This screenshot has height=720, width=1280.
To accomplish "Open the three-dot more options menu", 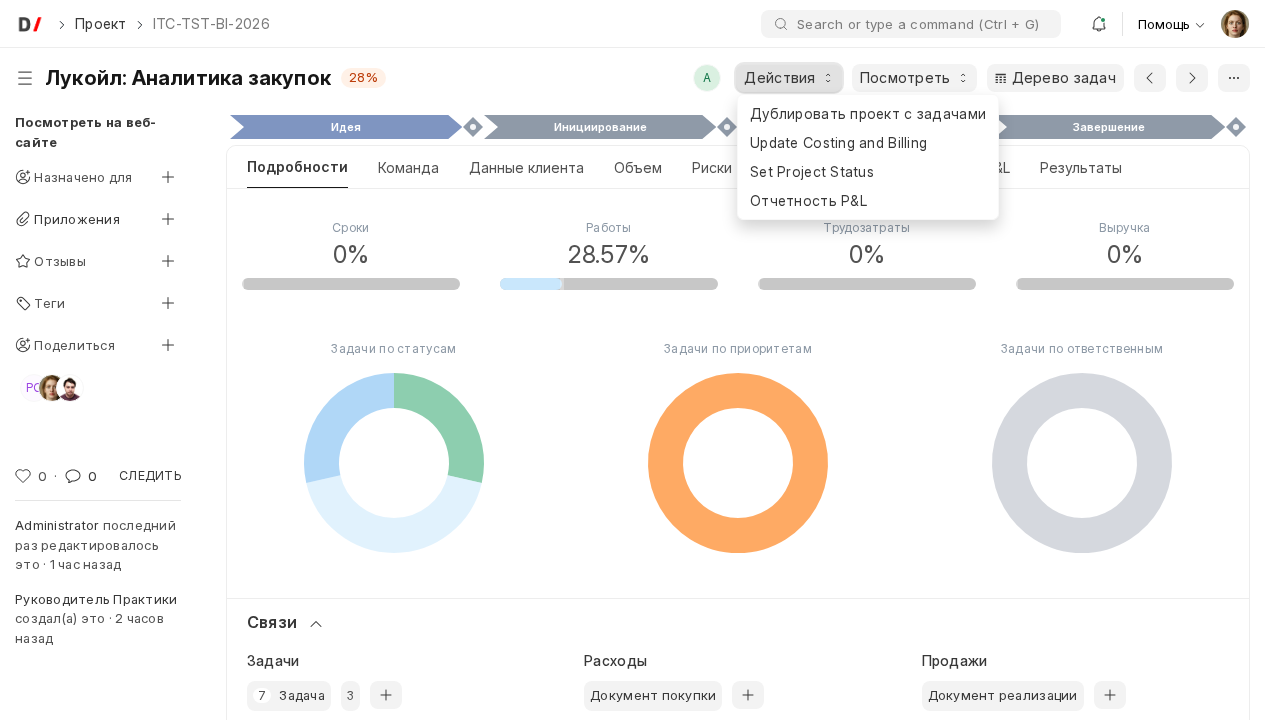I will [x=1234, y=78].
